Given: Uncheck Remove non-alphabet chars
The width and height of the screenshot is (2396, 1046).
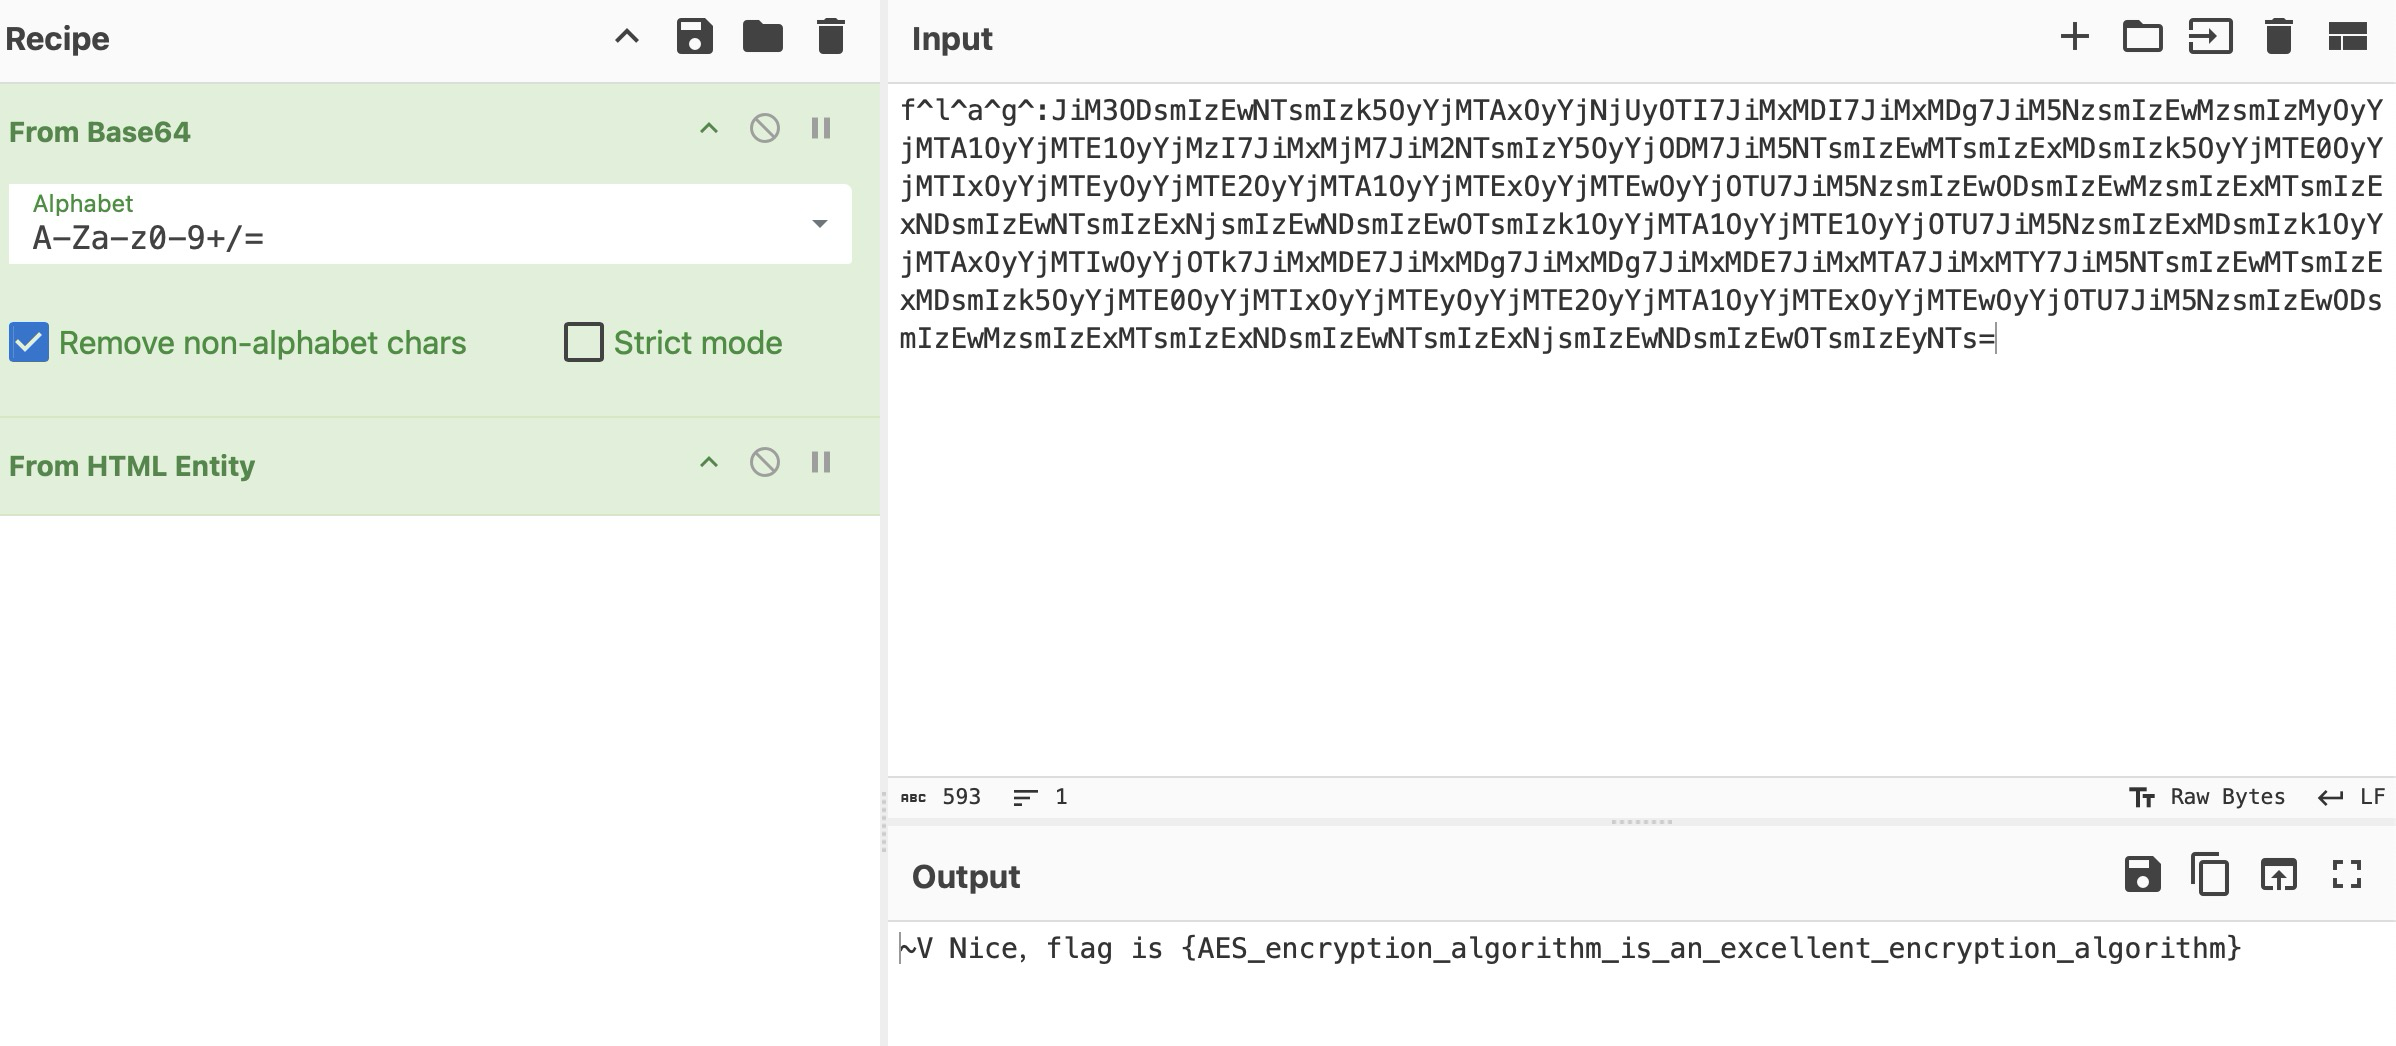Looking at the screenshot, I should pos(29,343).
